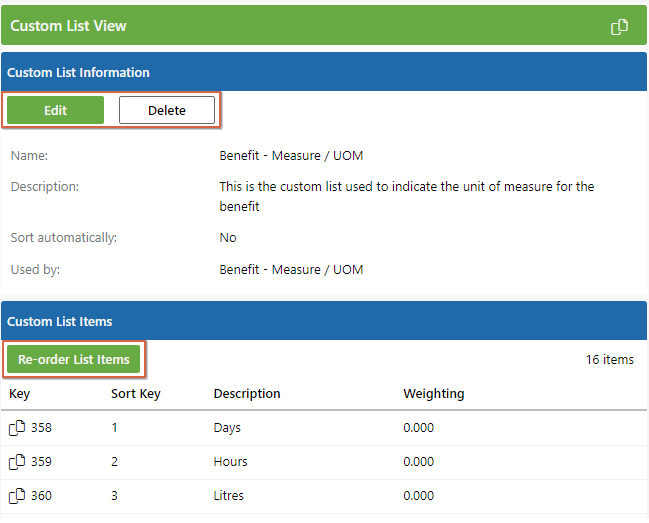The image size is (649, 523).
Task: Click the copy icon in Custom List View header
Action: pyautogui.click(x=620, y=27)
